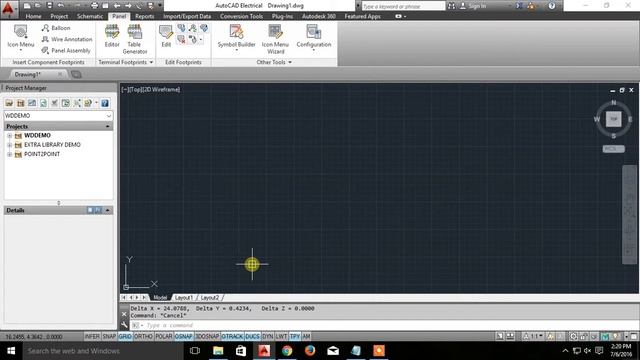
Task: Toggle INFER constraints in status bar
Action: 92,336
